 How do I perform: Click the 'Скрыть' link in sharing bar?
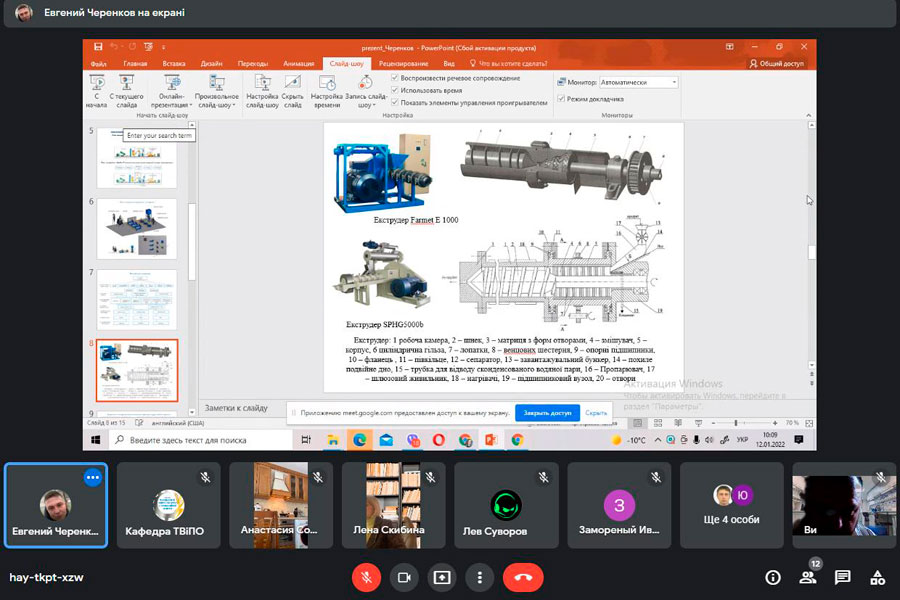click(596, 412)
